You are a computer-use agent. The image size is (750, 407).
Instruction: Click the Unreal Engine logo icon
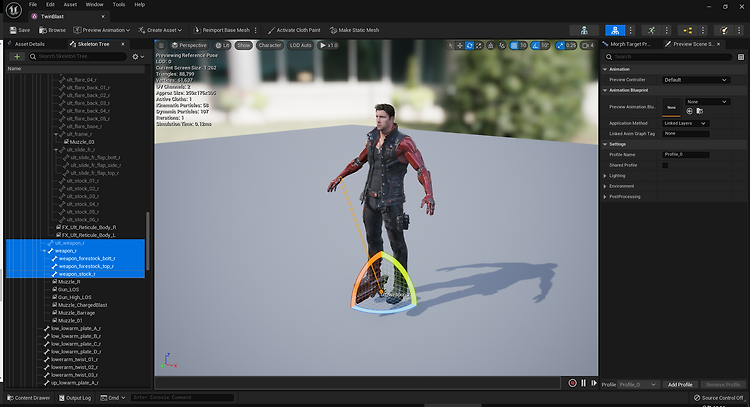[14, 10]
